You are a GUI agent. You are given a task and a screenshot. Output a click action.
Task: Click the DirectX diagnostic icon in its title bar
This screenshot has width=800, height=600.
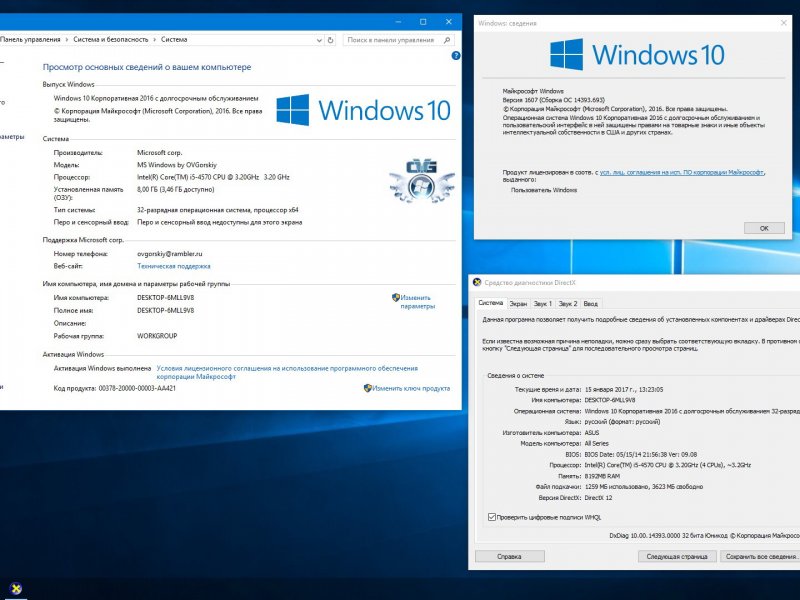[x=477, y=282]
